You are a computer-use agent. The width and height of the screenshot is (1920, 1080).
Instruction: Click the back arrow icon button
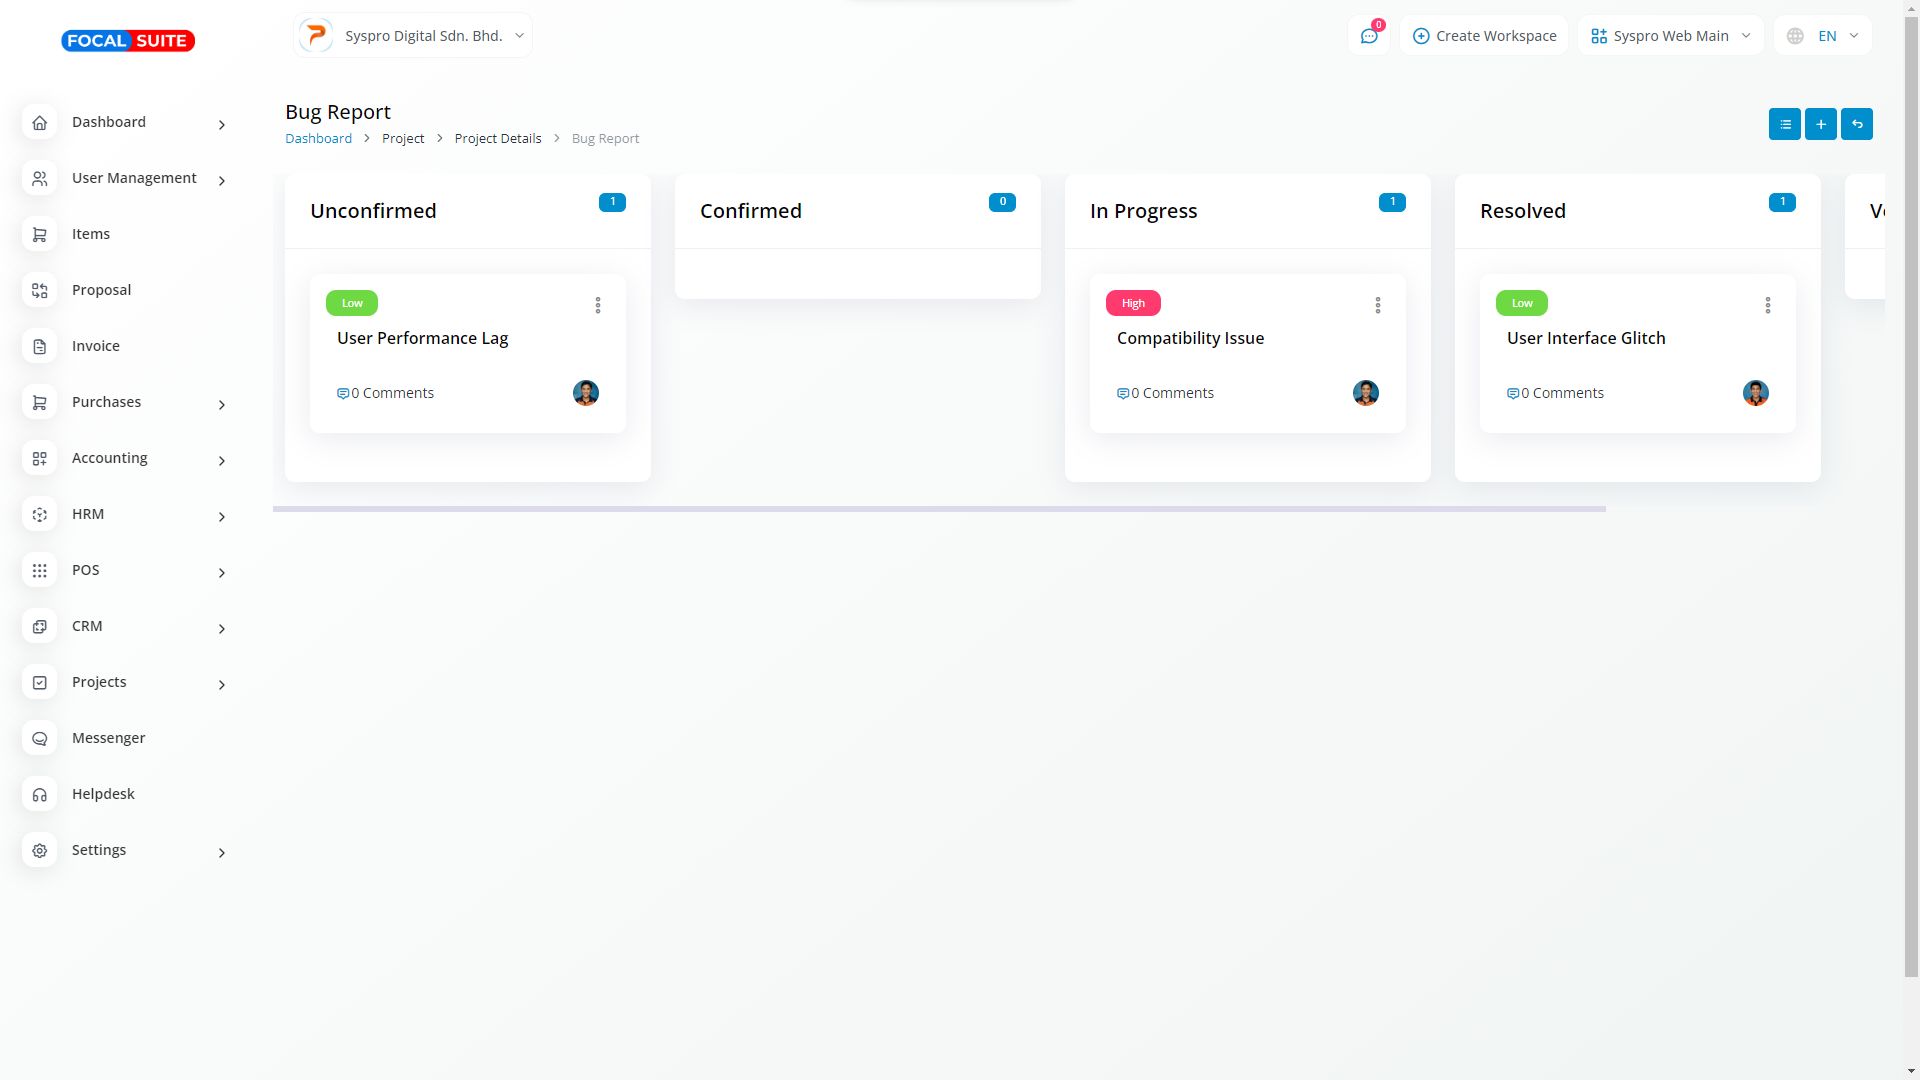[1856, 124]
